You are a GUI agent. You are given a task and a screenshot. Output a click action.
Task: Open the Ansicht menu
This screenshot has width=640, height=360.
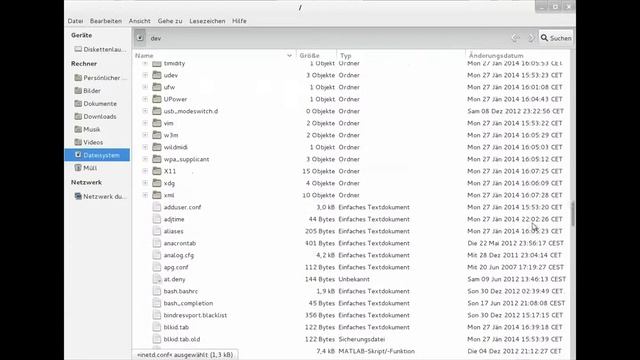pos(140,21)
